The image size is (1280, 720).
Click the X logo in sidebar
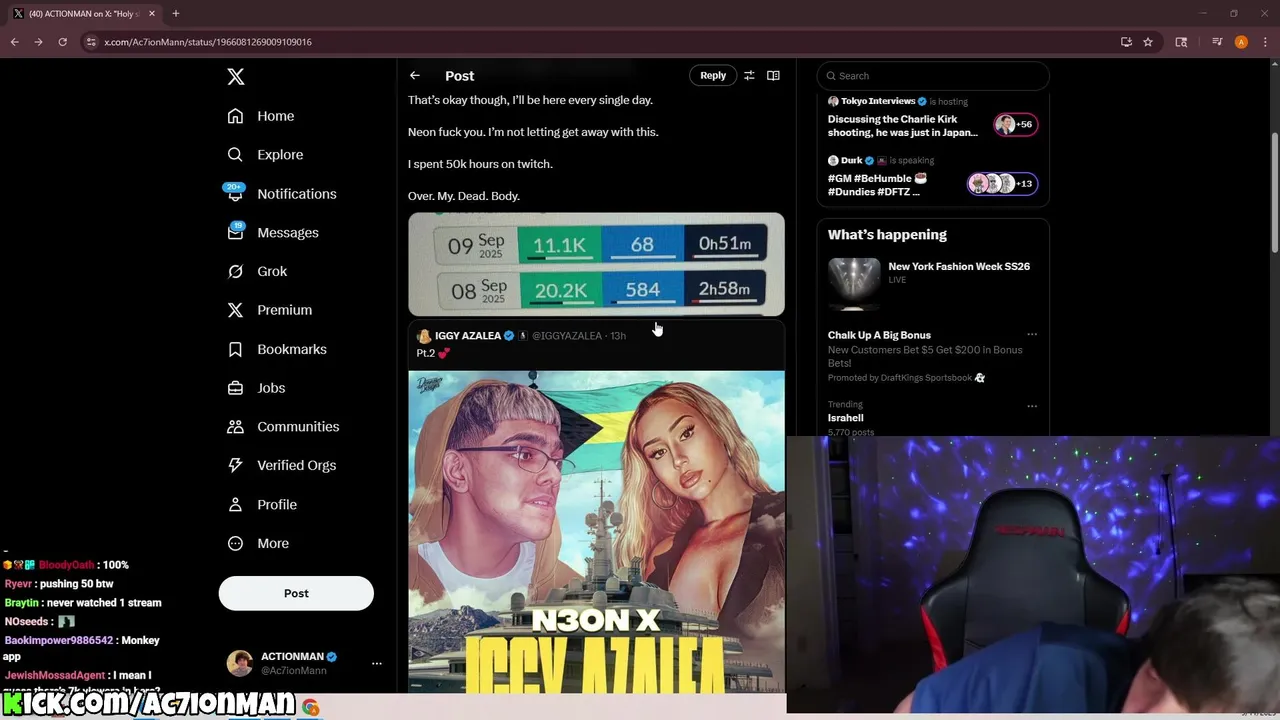point(235,77)
